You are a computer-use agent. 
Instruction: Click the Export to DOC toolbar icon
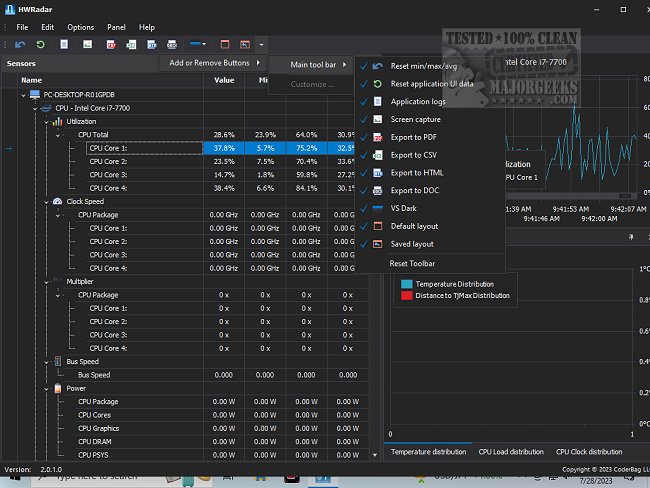click(172, 45)
